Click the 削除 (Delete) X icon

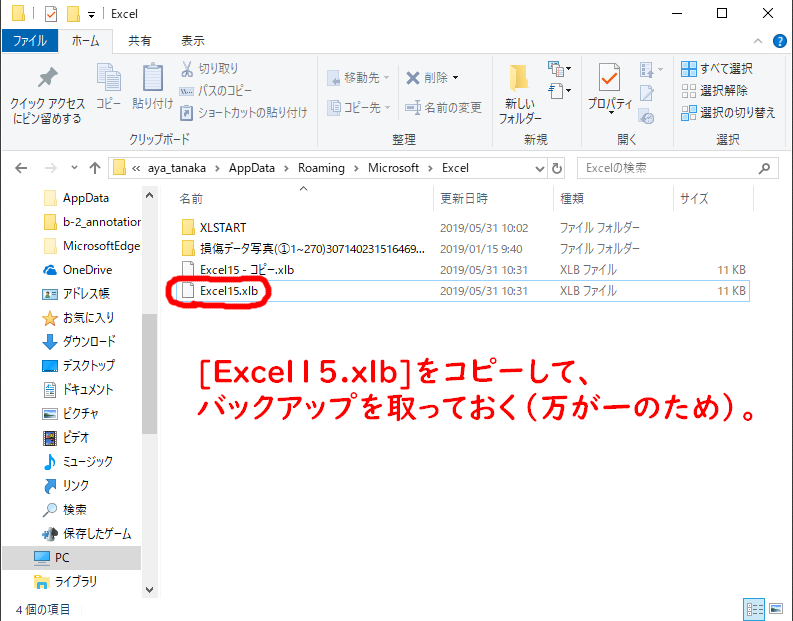pos(413,77)
